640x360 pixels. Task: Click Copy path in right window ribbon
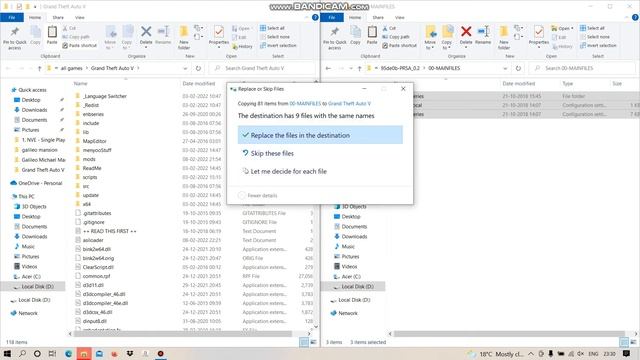click(x=396, y=37)
